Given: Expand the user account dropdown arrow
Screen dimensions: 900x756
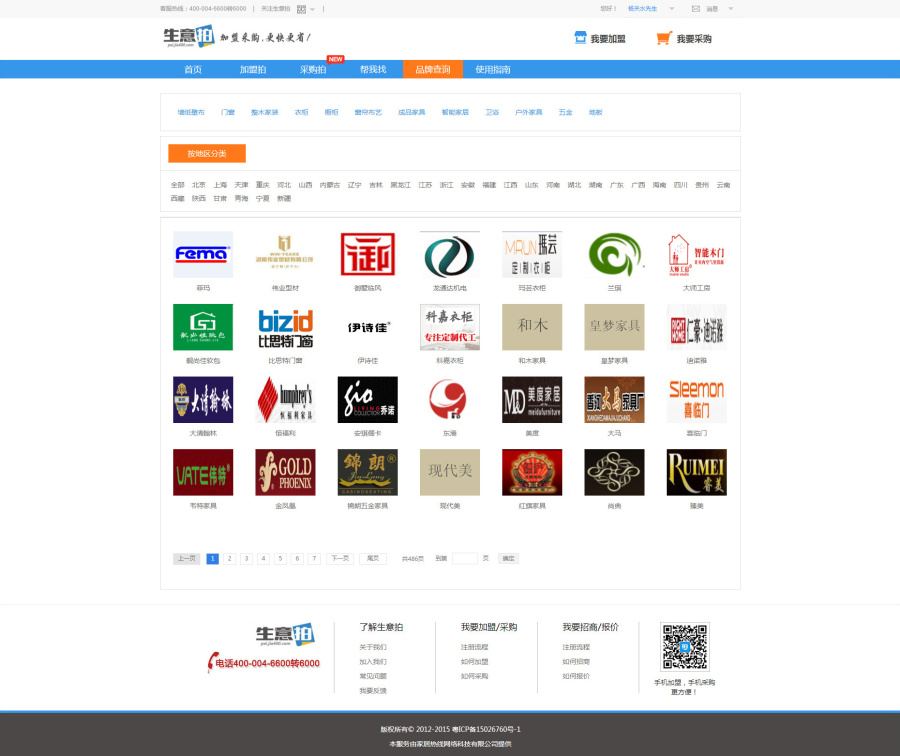Looking at the screenshot, I should click(x=672, y=9).
